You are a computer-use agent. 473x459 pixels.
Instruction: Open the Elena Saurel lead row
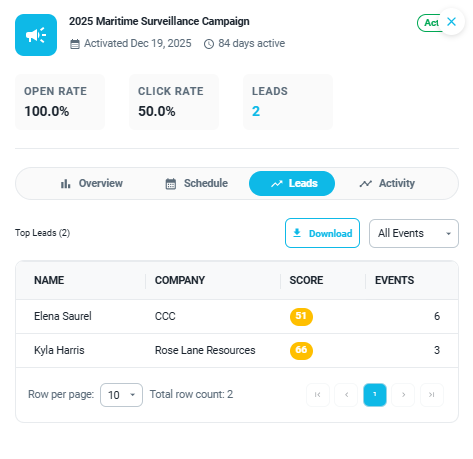[237, 316]
